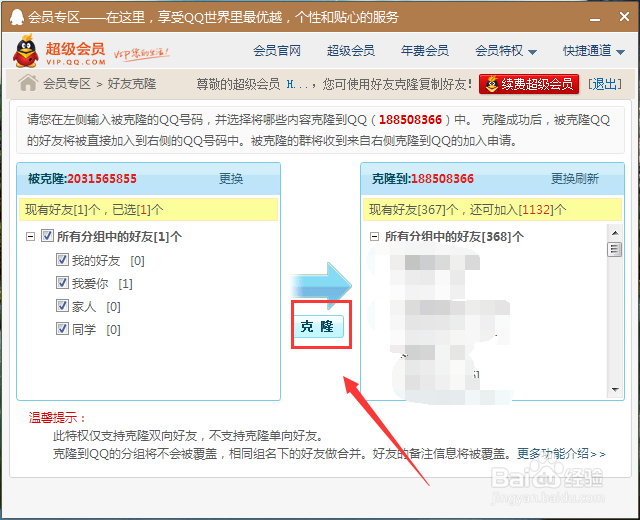The width and height of the screenshot is (640, 520).
Task: Click the home icon in breadcrumb bar
Action: click(x=28, y=83)
